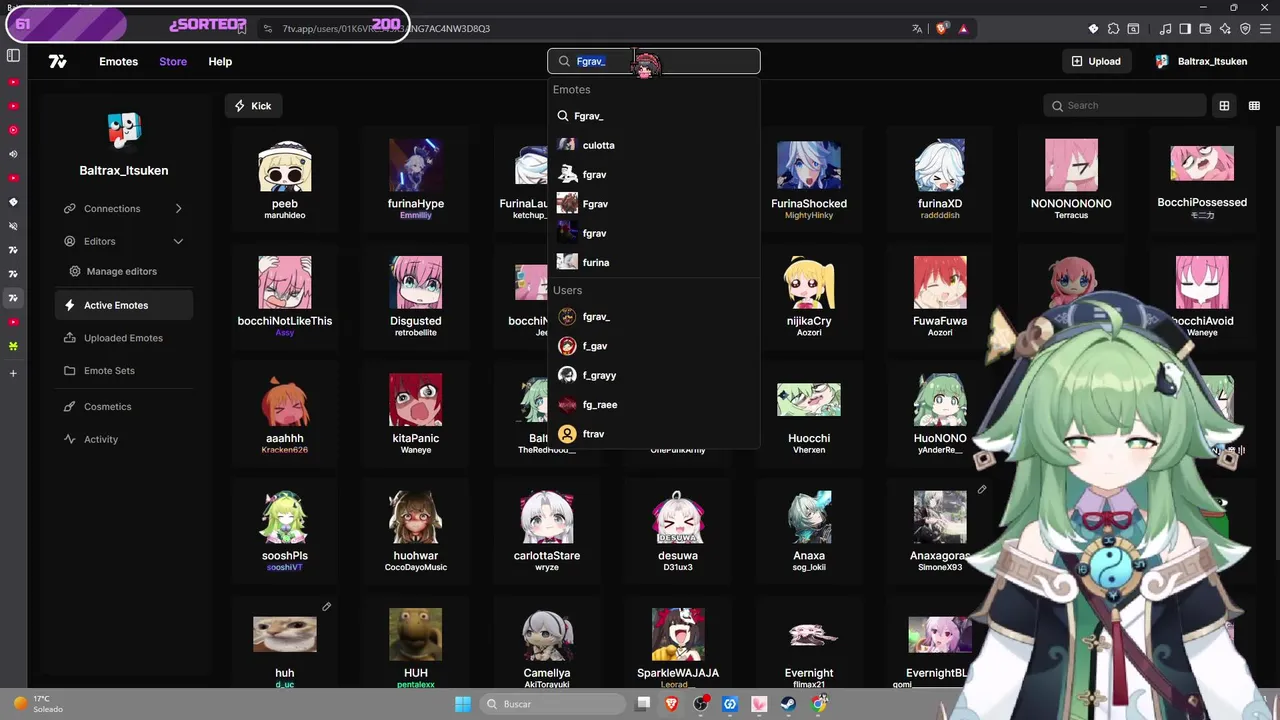Select the Kick platform tab

click(253, 106)
